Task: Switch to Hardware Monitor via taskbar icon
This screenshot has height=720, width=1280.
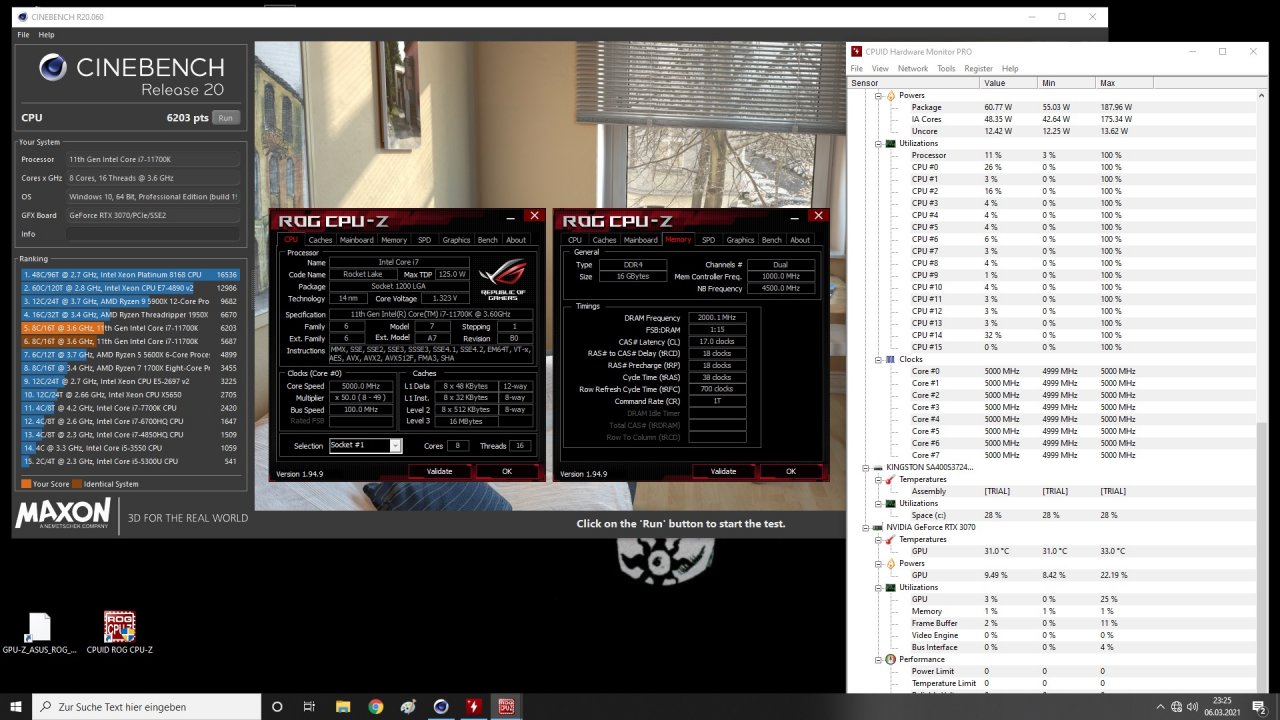Action: (473, 706)
